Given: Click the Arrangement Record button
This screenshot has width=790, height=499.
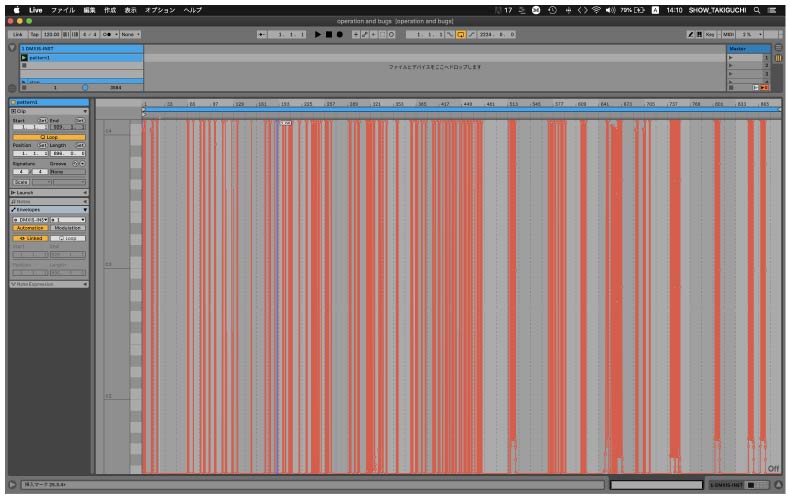Looking at the screenshot, I should (x=339, y=34).
